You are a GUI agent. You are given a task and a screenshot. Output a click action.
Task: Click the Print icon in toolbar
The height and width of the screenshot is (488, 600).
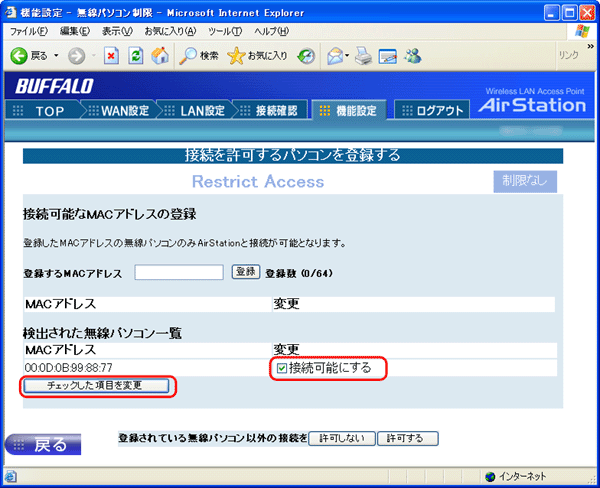(x=363, y=55)
